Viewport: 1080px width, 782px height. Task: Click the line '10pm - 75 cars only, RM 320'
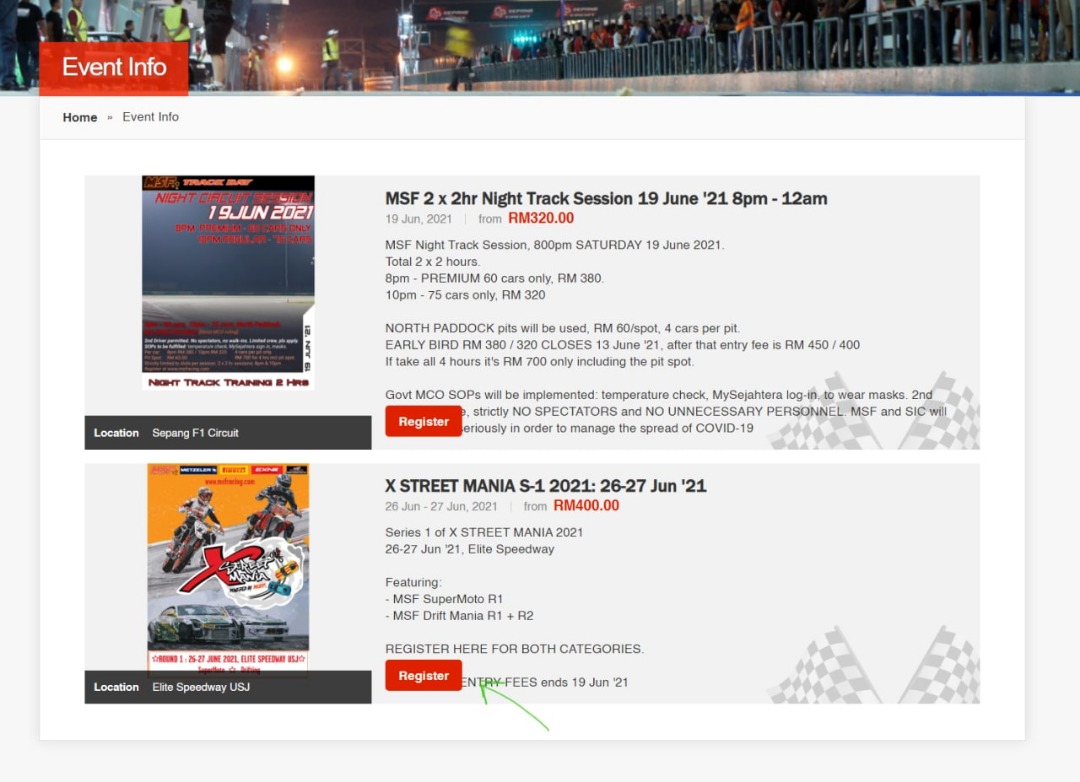point(465,295)
